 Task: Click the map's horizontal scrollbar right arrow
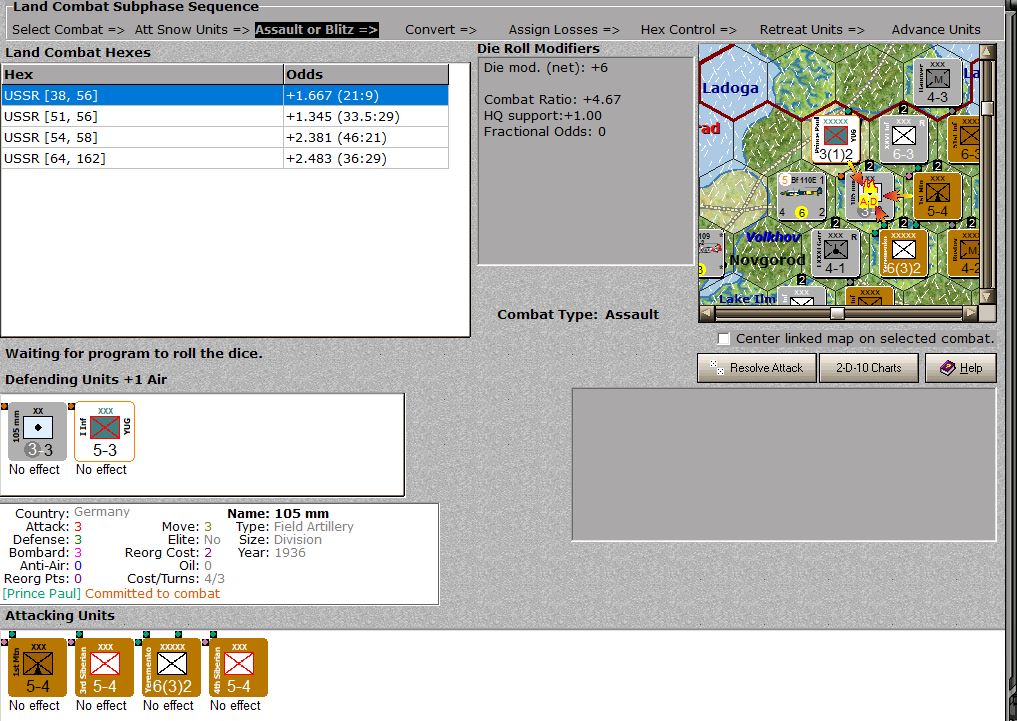point(970,314)
